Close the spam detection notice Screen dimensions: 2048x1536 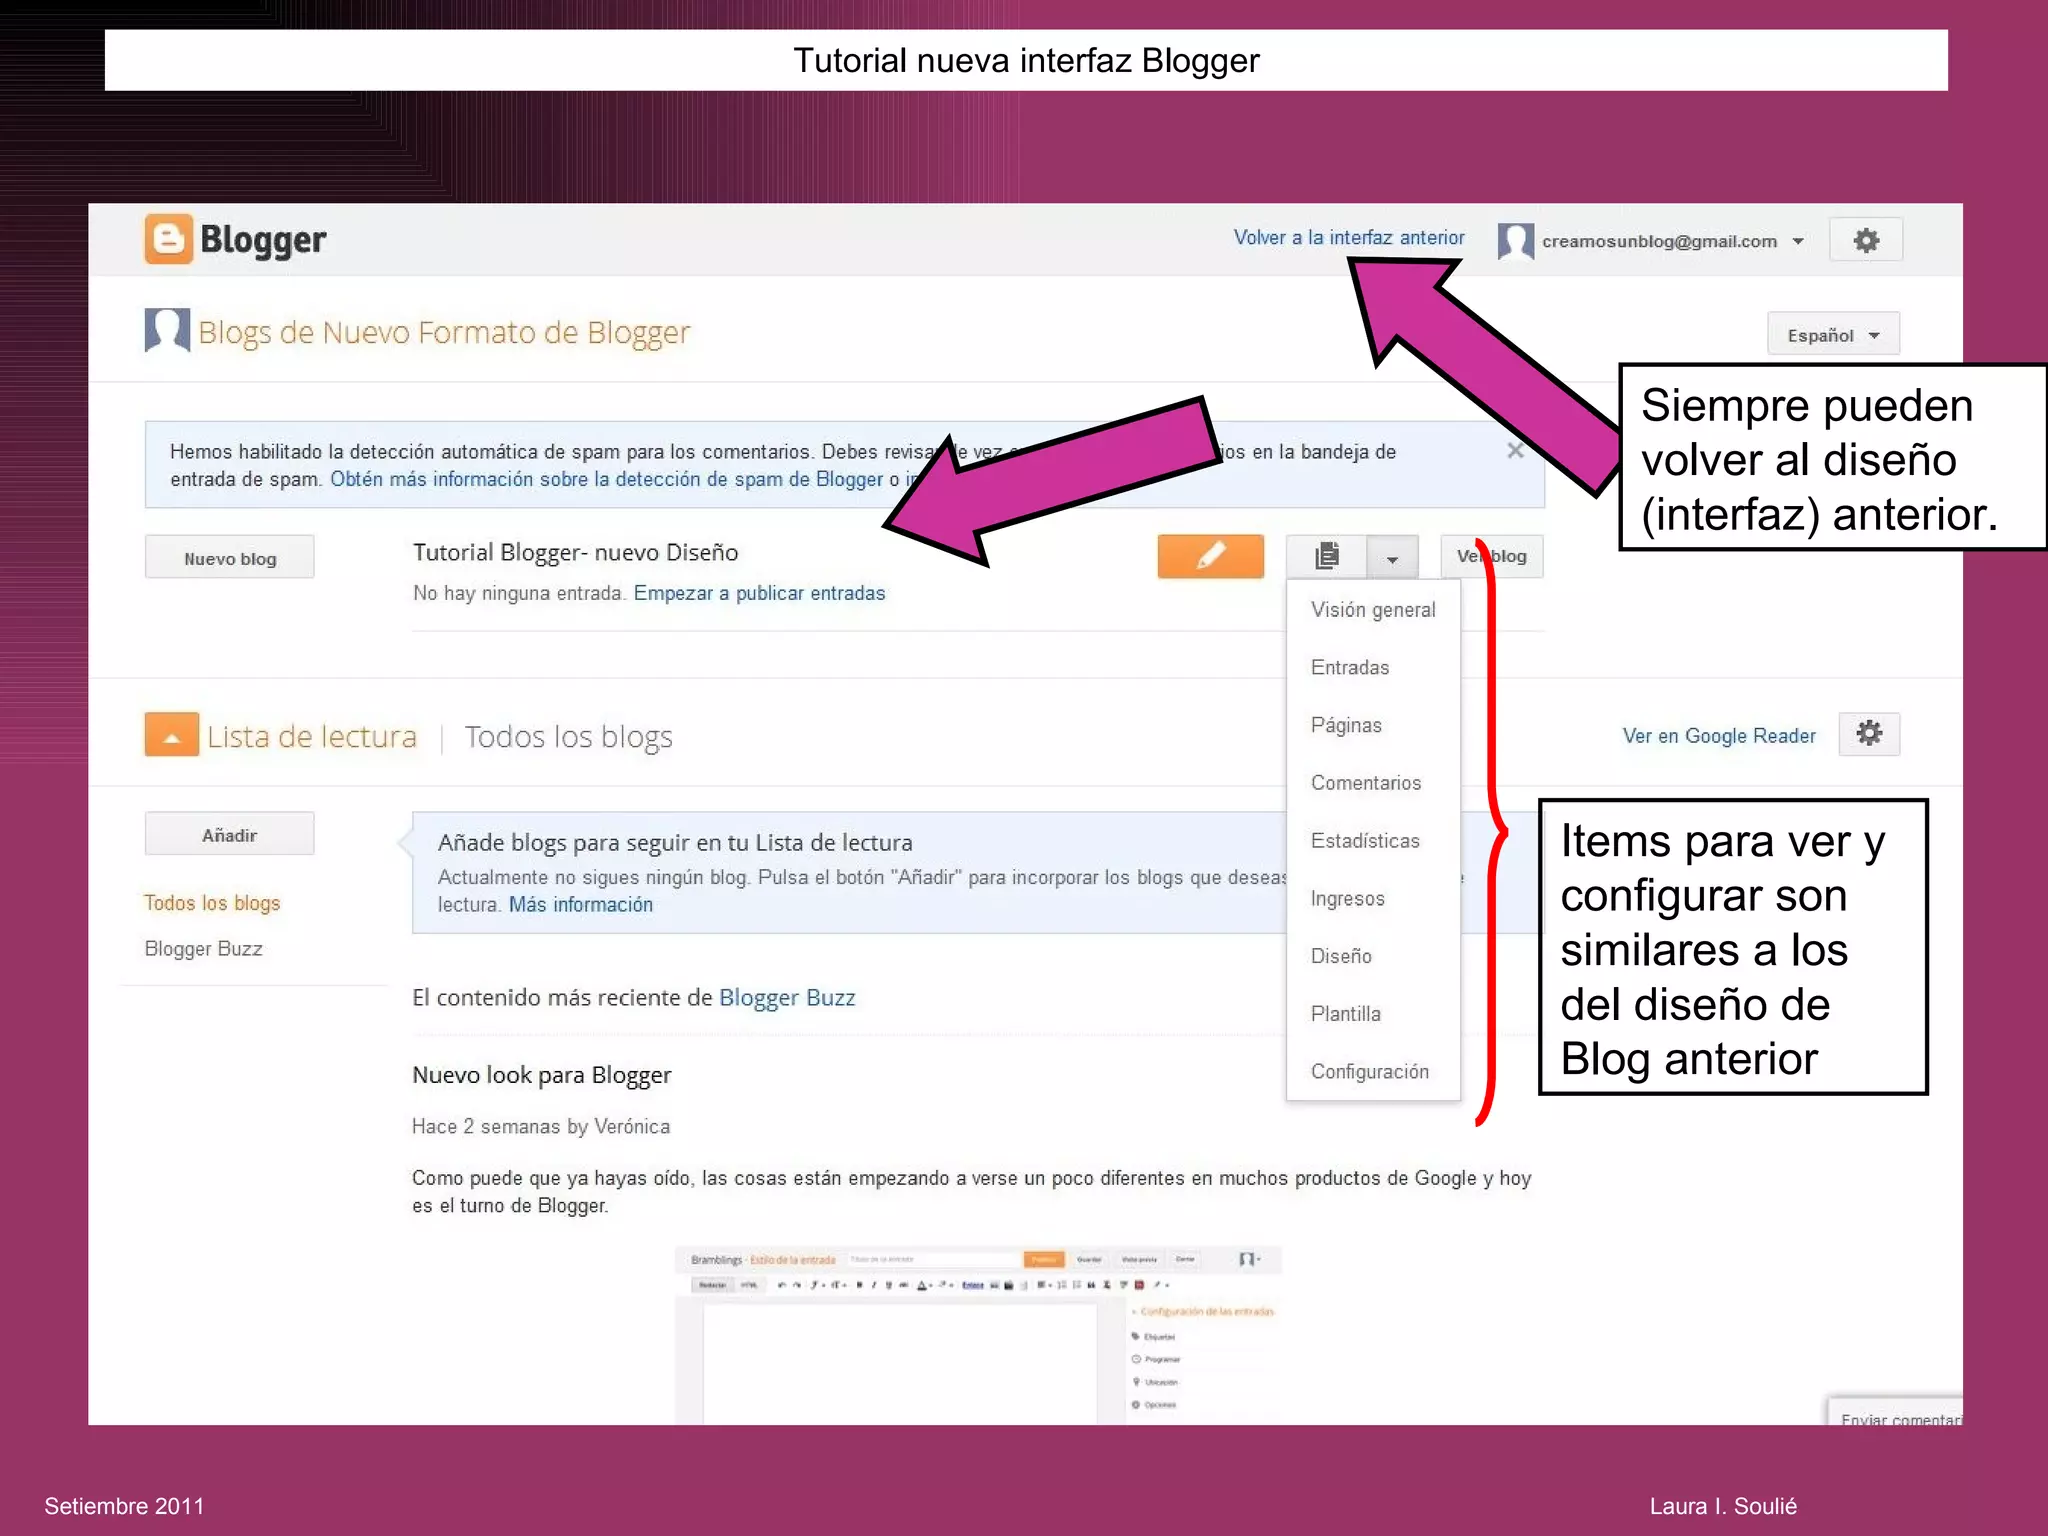coord(1515,451)
